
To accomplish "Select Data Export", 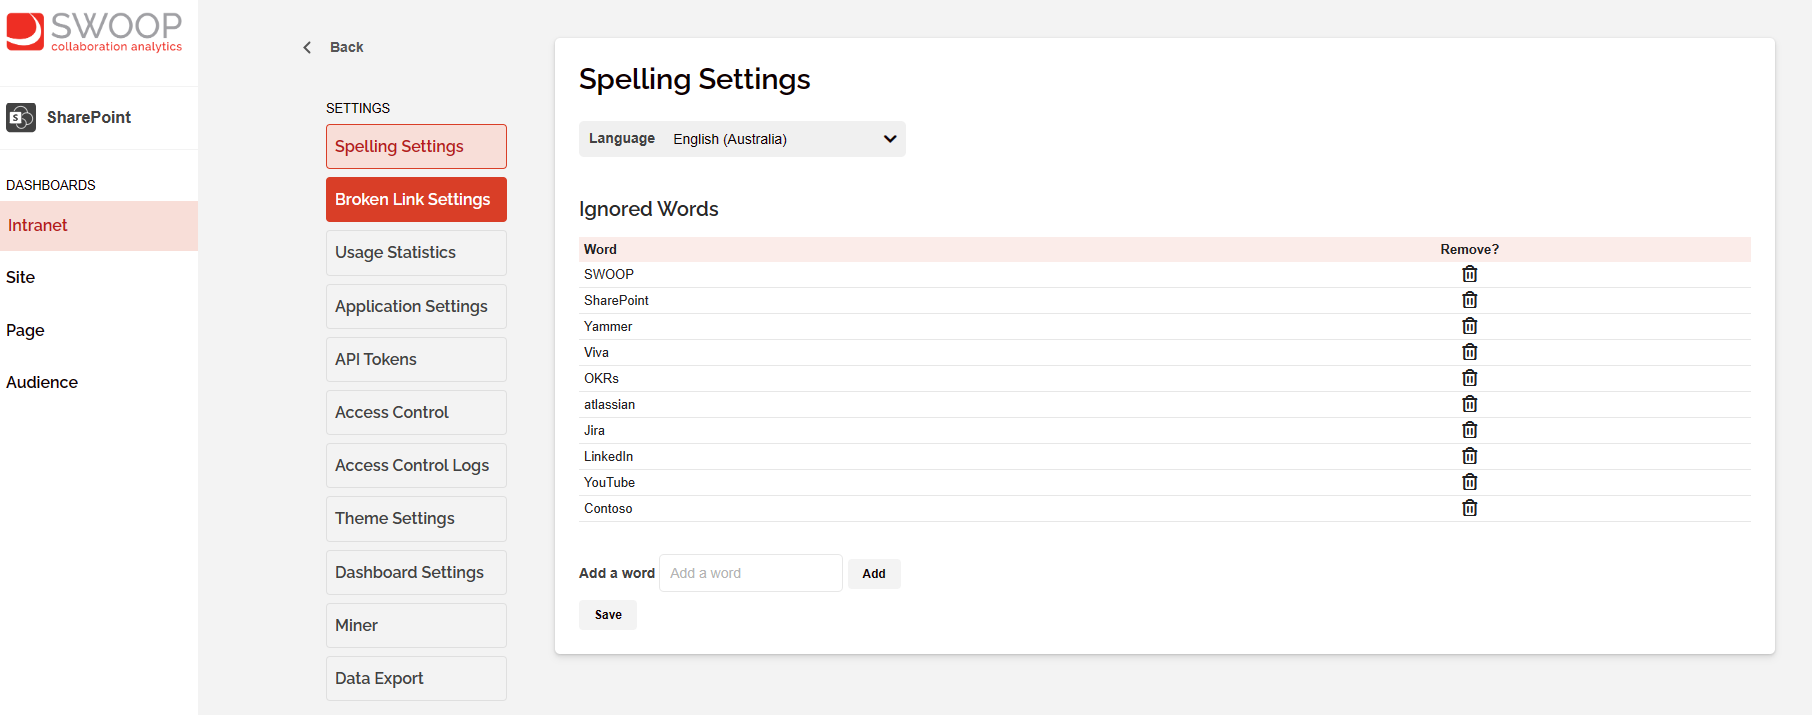I will pos(416,678).
